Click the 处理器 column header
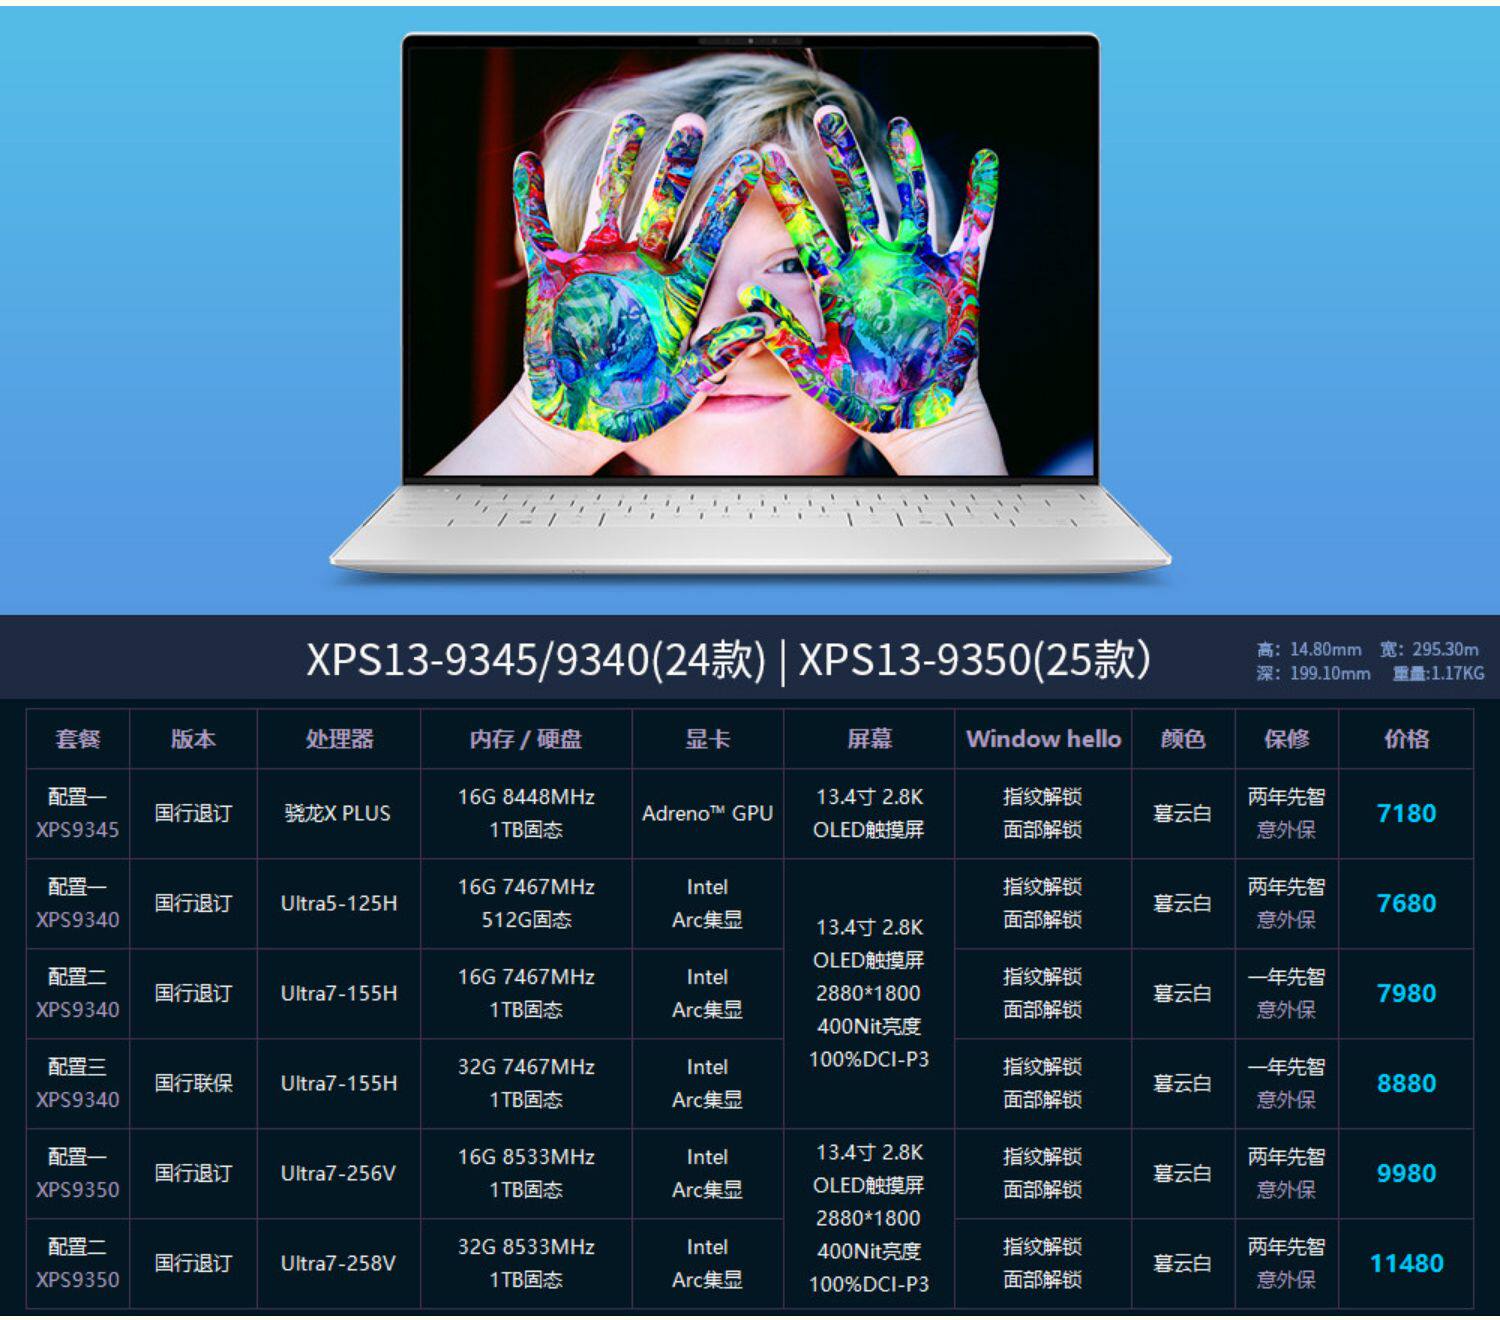Image resolution: width=1500 pixels, height=1320 pixels. [x=339, y=739]
